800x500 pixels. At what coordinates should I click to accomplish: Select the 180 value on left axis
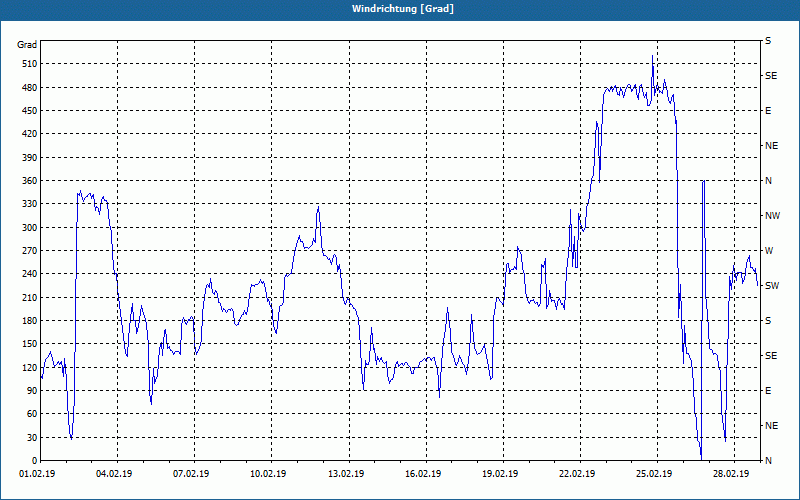coord(30,321)
